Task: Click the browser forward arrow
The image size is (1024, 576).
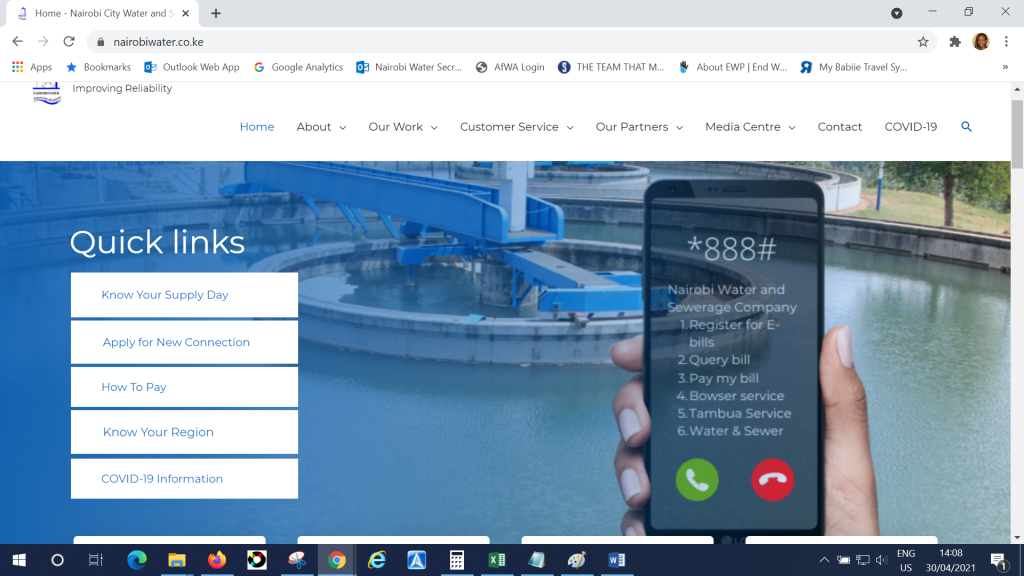Action: (43, 42)
